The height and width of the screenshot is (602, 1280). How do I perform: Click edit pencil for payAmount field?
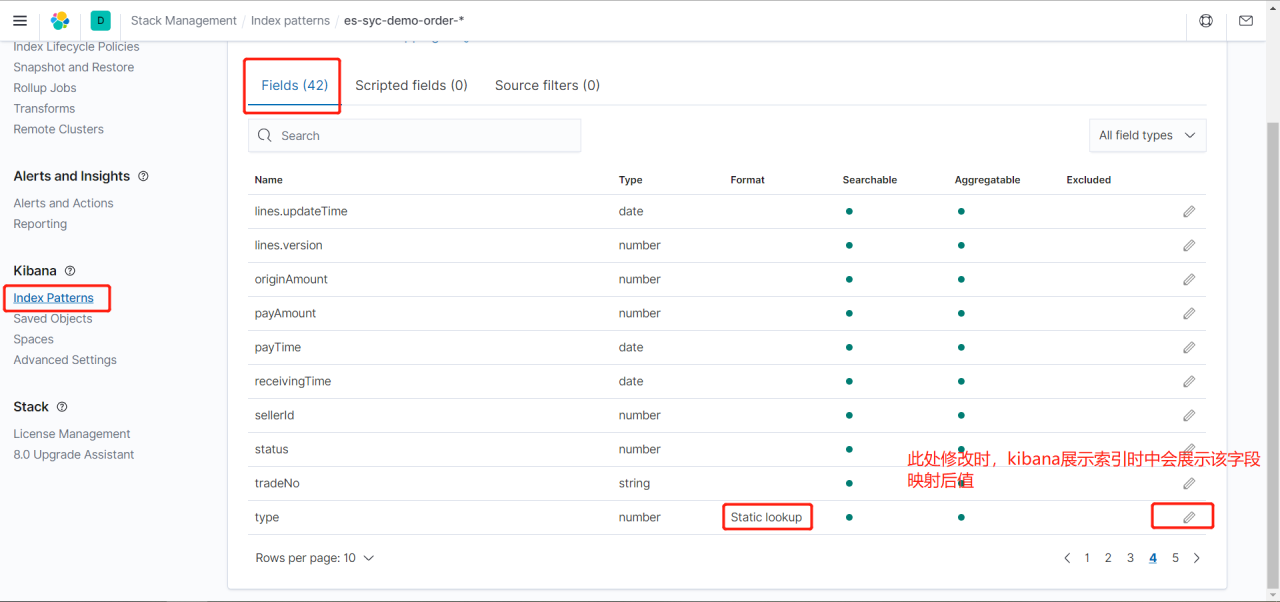(x=1189, y=314)
